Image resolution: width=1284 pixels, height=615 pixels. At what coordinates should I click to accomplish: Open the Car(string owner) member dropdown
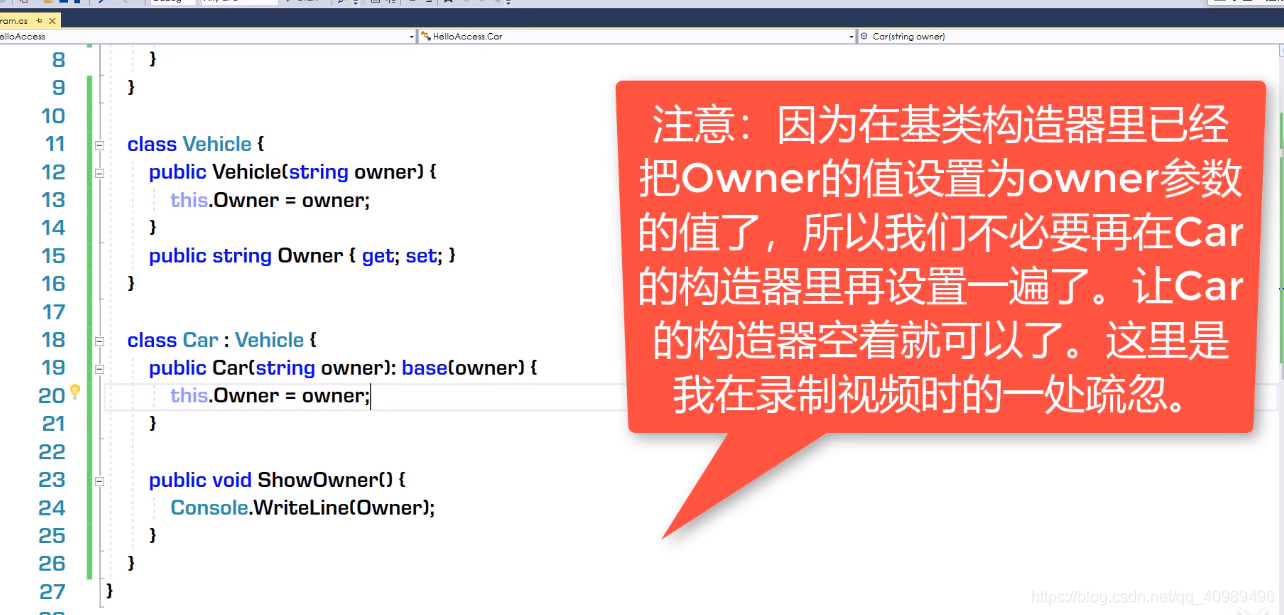tap(1070, 36)
